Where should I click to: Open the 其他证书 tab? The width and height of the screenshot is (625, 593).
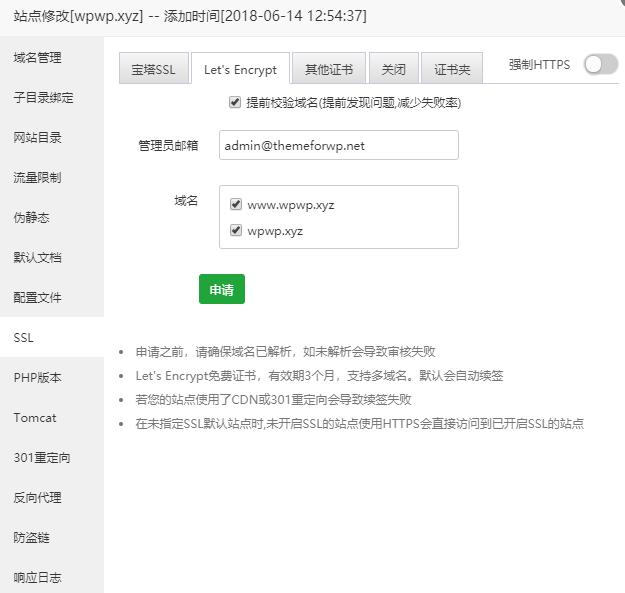[329, 69]
